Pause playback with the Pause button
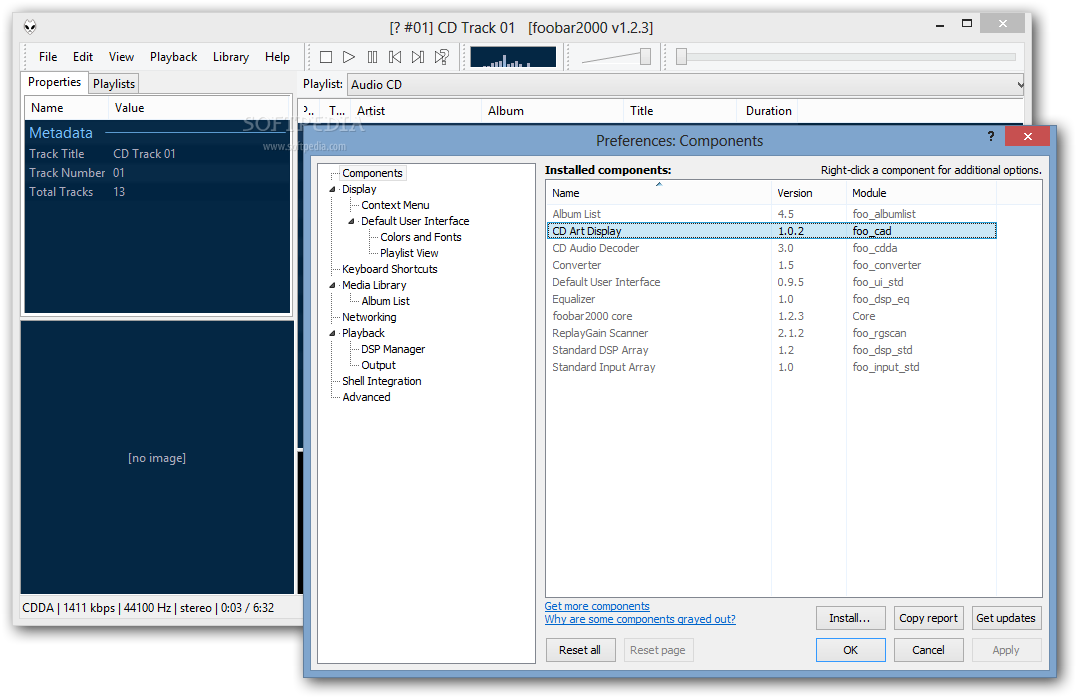Viewport: 1077px width, 698px height. click(x=372, y=57)
